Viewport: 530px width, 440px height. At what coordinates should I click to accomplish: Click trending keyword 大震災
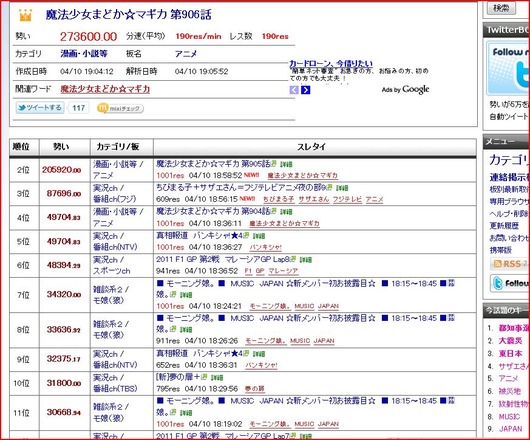pyautogui.click(x=511, y=341)
